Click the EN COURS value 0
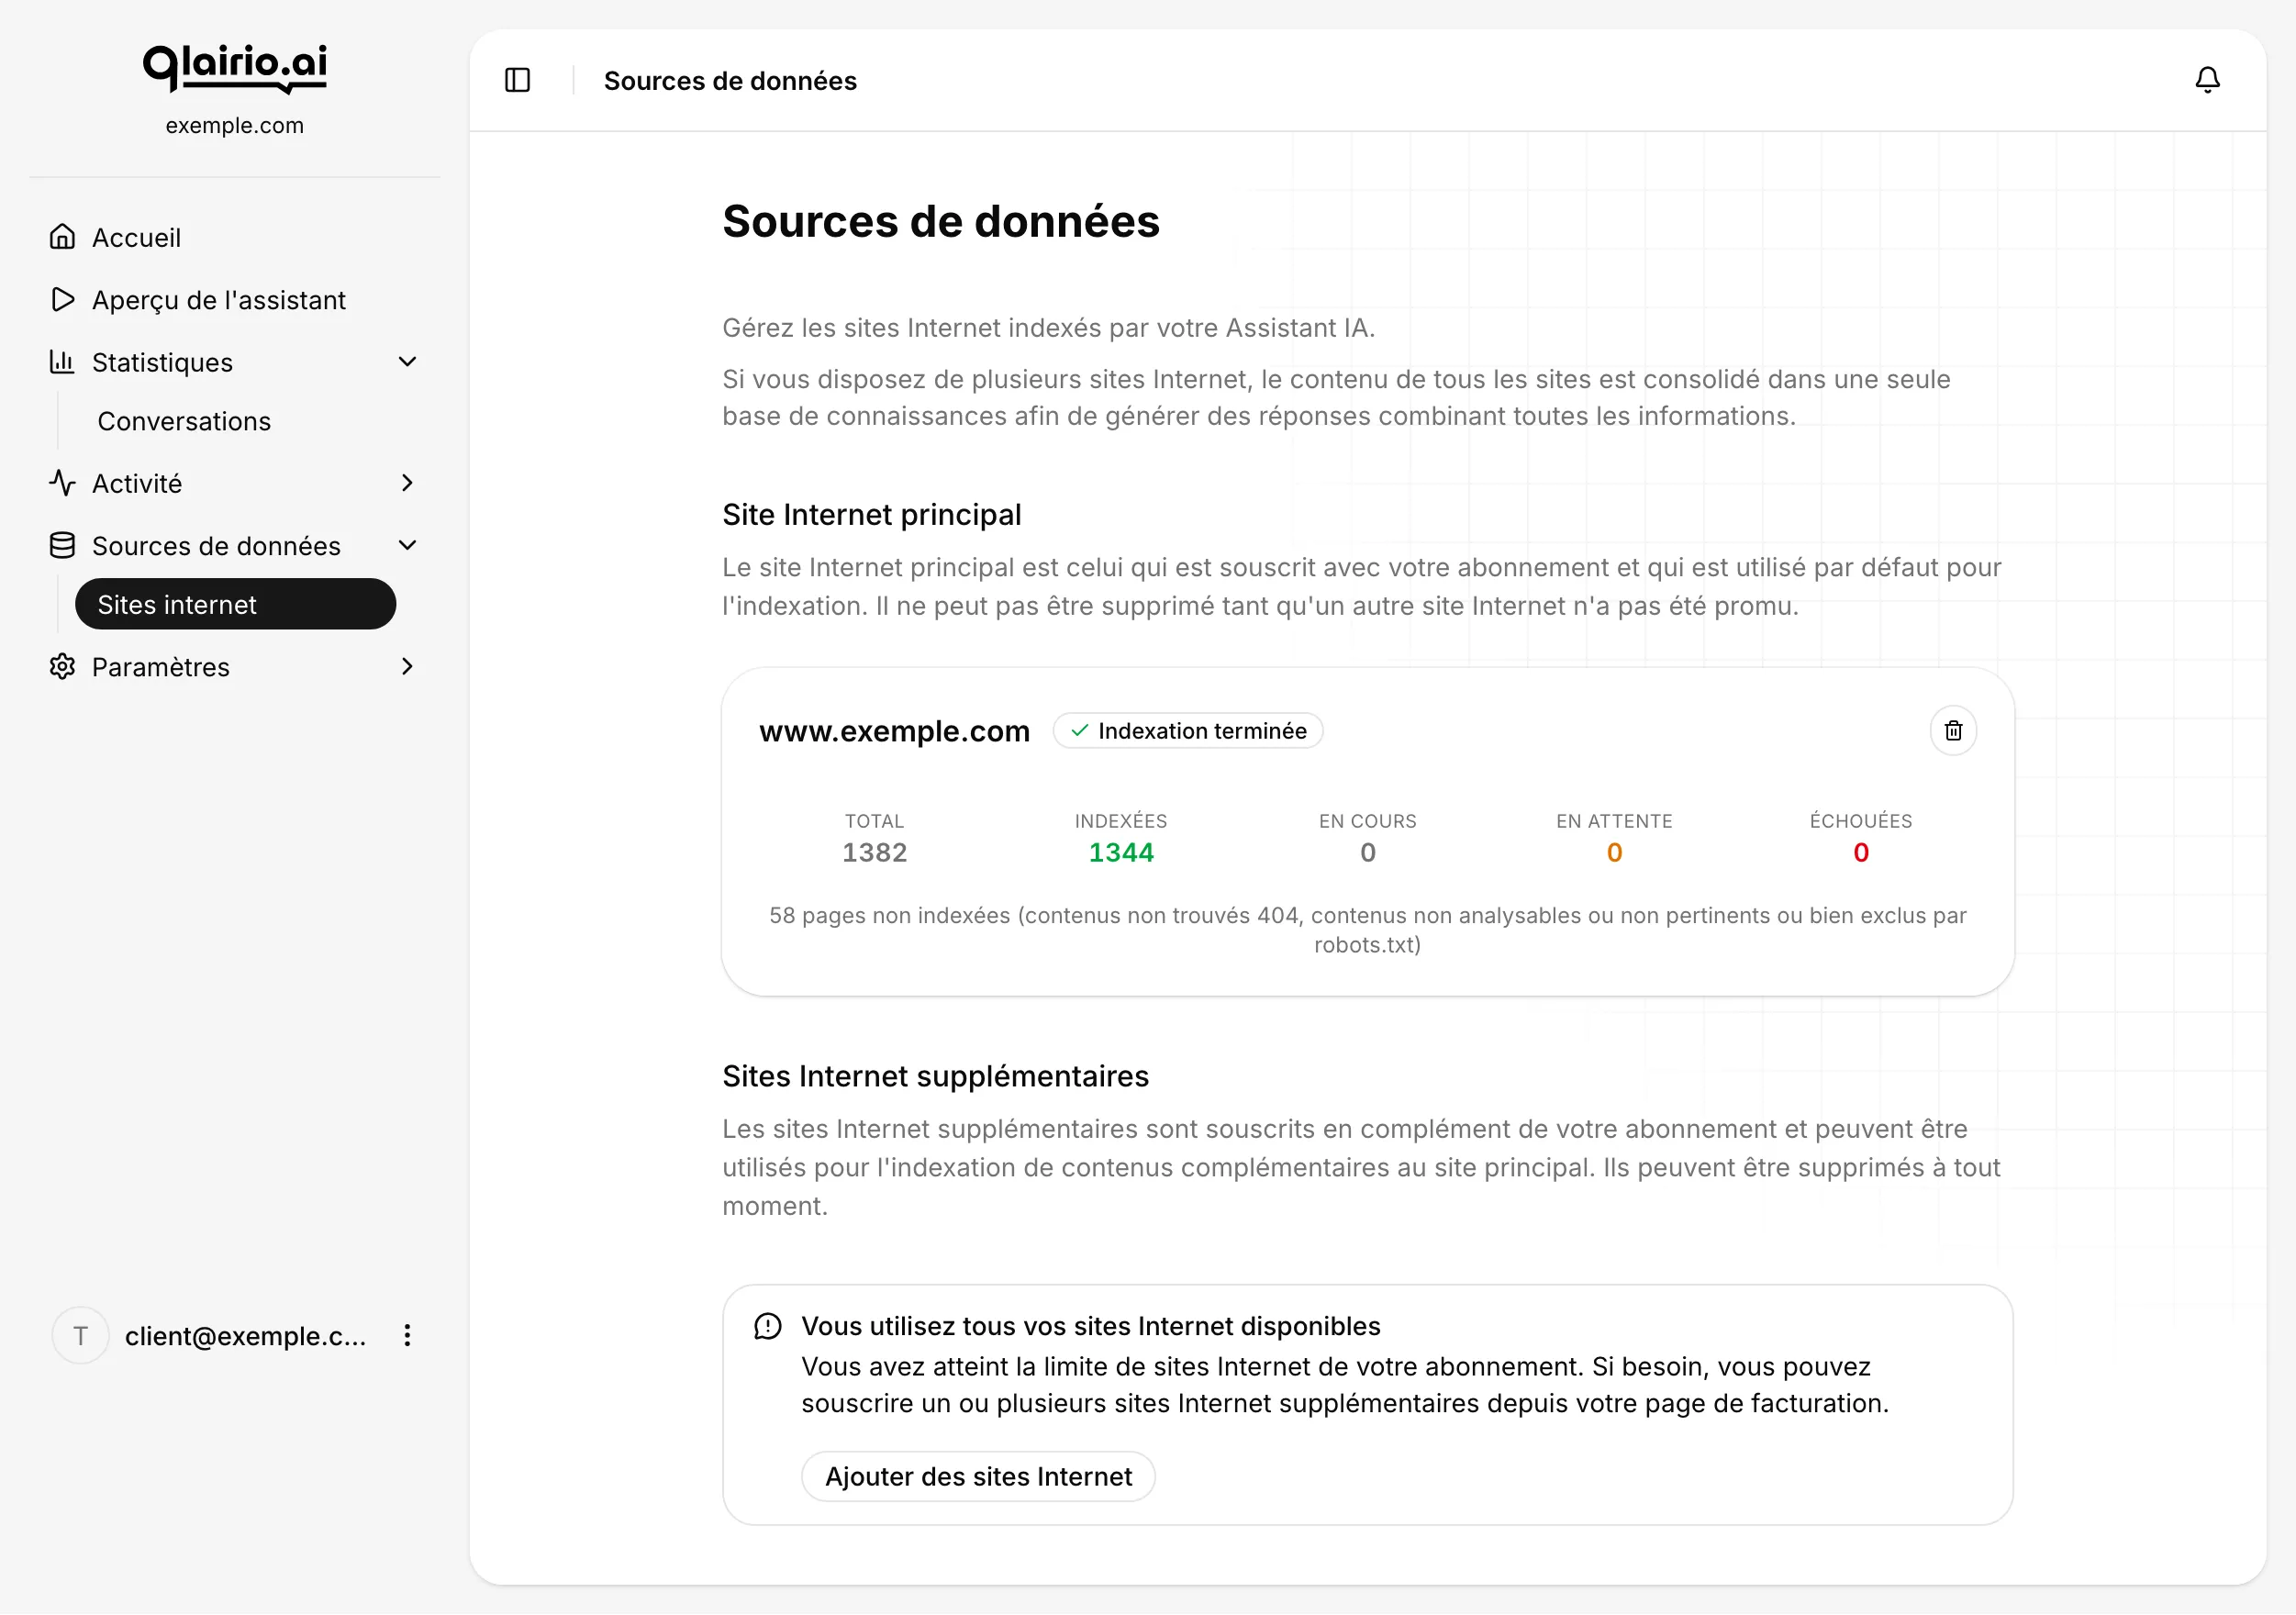Viewport: 2296px width, 1615px height. coord(1368,853)
